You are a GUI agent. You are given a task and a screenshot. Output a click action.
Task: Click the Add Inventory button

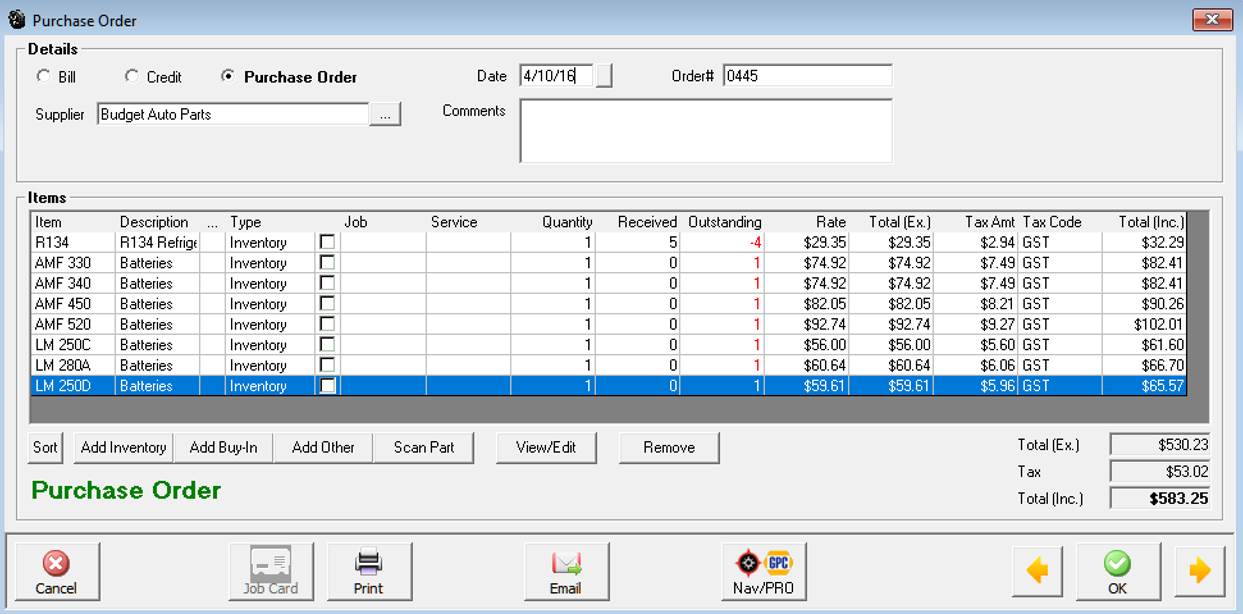(x=123, y=448)
